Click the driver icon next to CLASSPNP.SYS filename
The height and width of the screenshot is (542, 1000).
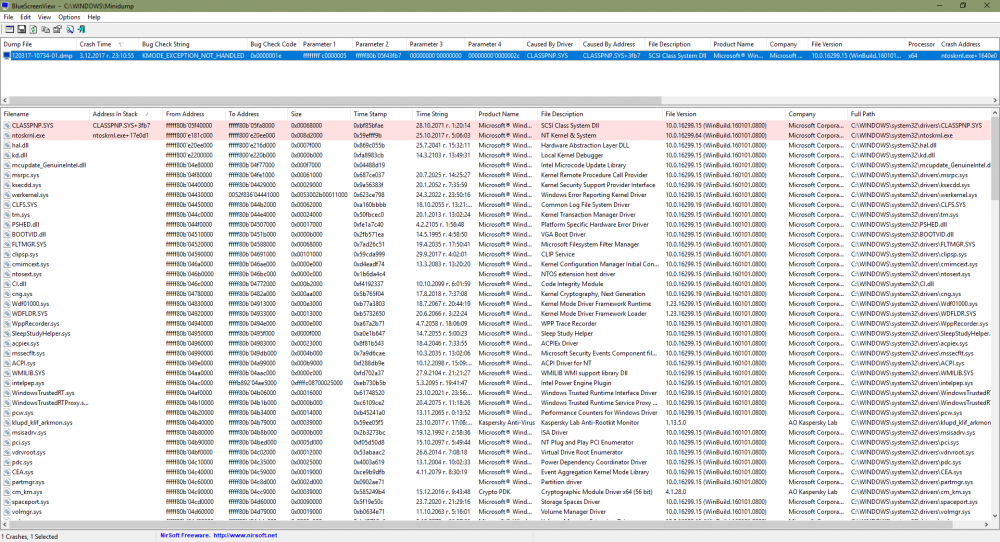click(x=7, y=126)
